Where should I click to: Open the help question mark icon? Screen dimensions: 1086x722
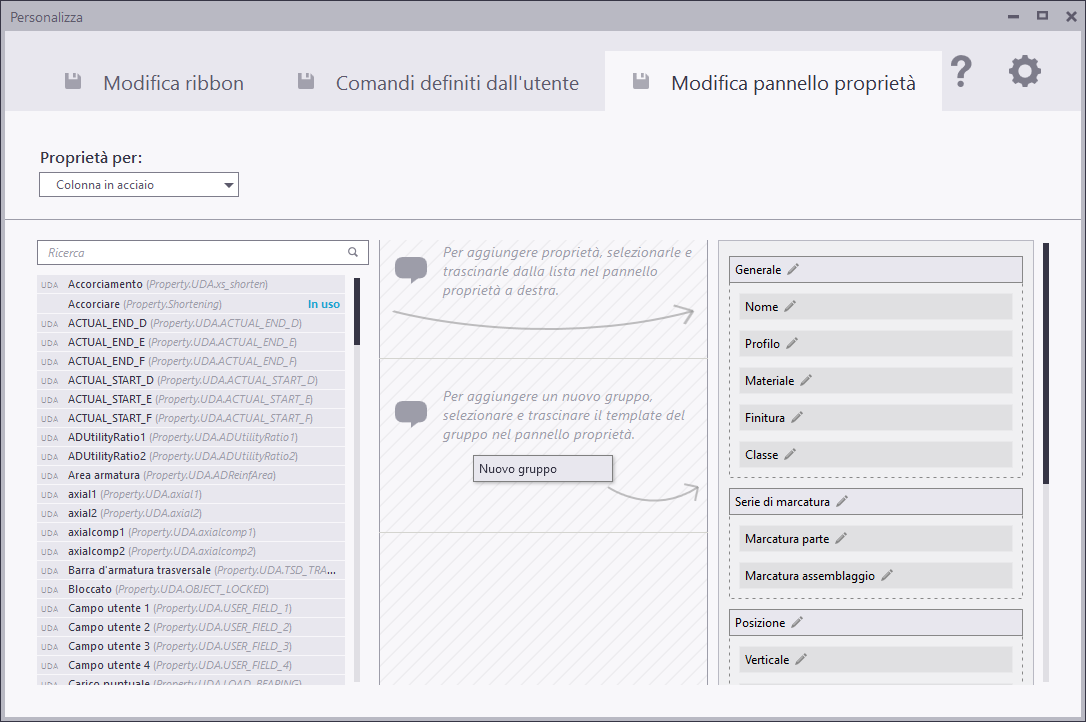coord(961,71)
